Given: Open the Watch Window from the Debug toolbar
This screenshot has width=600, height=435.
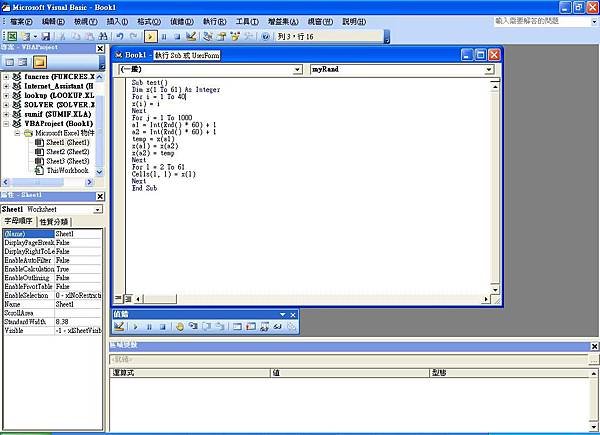Looking at the screenshot, I should [x=264, y=326].
